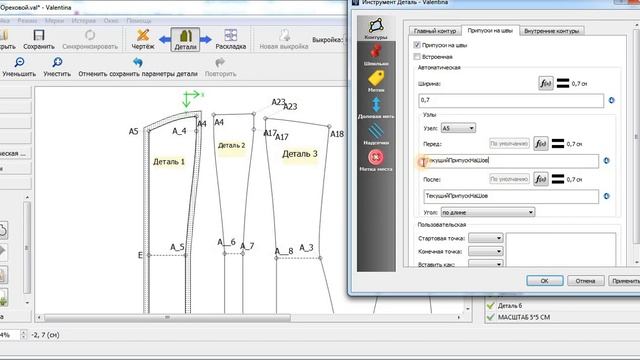
Task: Open the Долевая нить grainline section
Action: tap(376, 108)
